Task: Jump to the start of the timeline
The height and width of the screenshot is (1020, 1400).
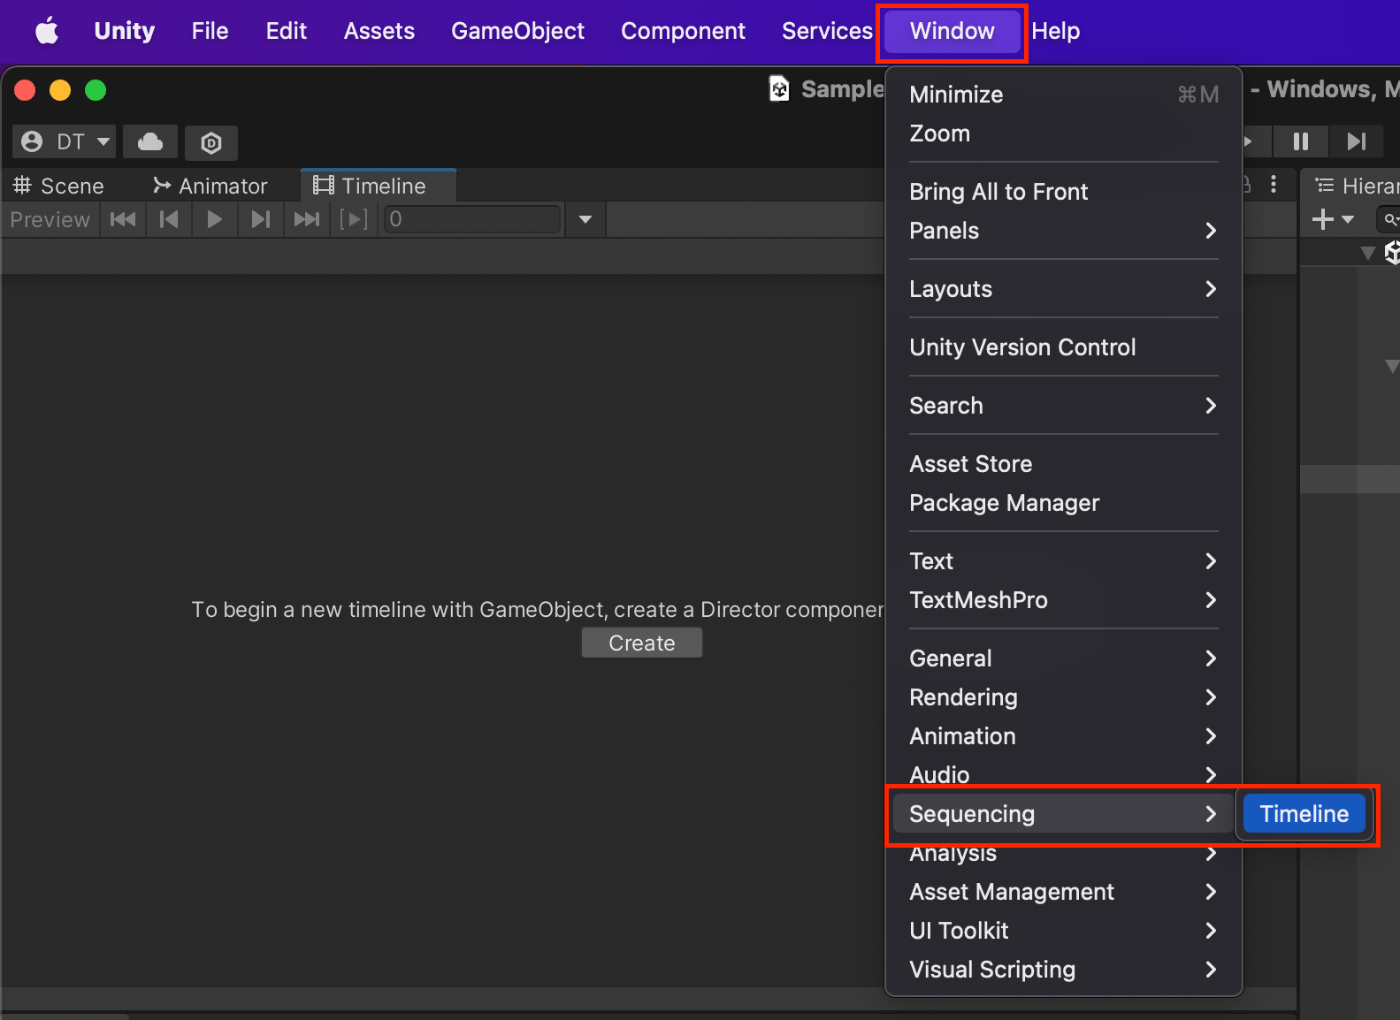Action: 123,219
